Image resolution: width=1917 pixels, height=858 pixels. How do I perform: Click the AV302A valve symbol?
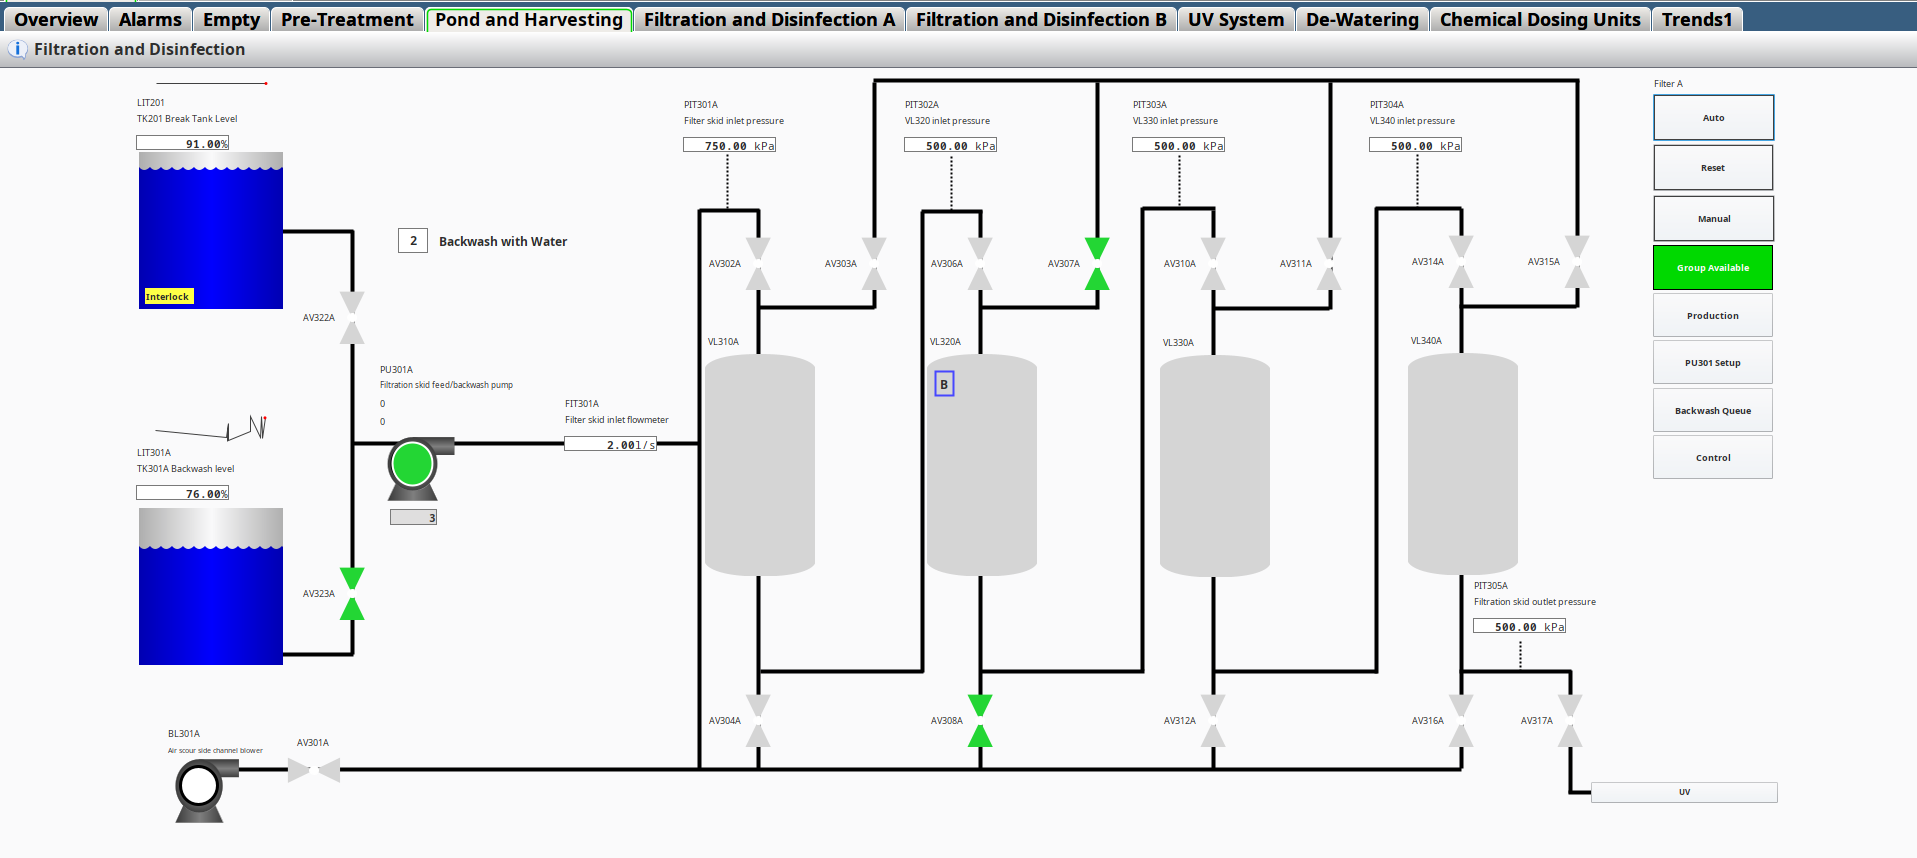point(758,263)
